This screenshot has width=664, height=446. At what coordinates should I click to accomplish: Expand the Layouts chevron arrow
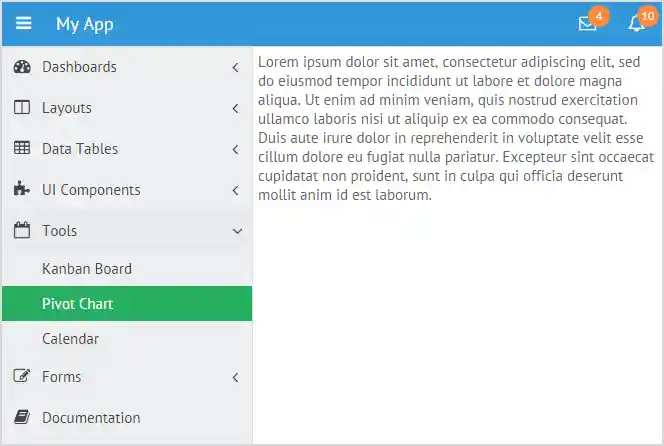pyautogui.click(x=235, y=108)
